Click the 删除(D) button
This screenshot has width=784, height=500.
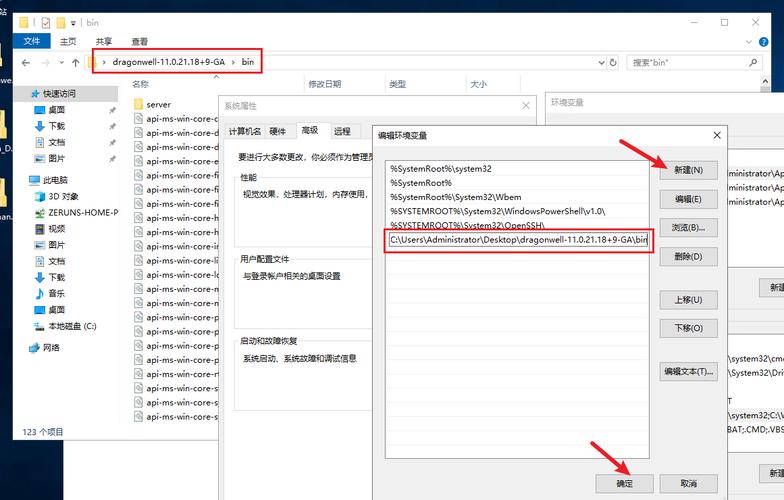pos(688,256)
